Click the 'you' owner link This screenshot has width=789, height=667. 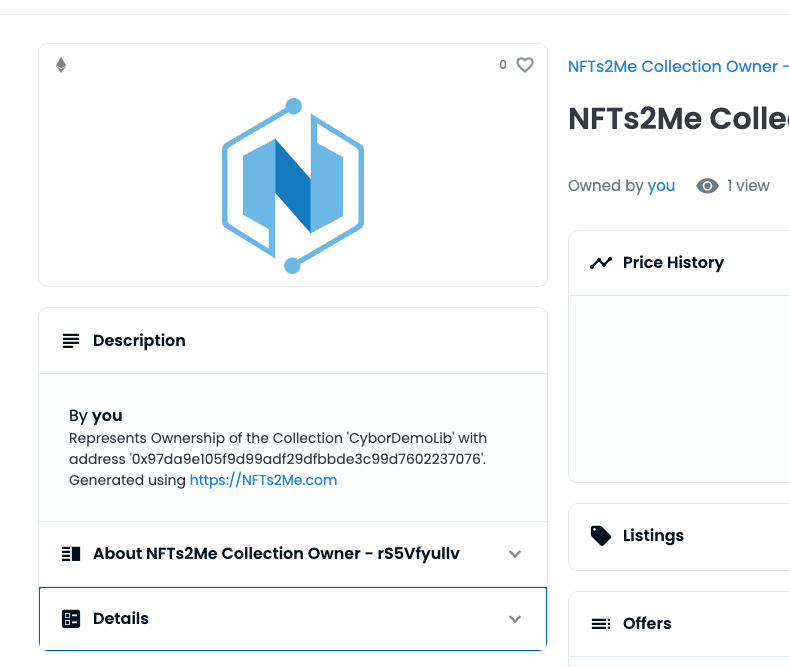coord(661,186)
